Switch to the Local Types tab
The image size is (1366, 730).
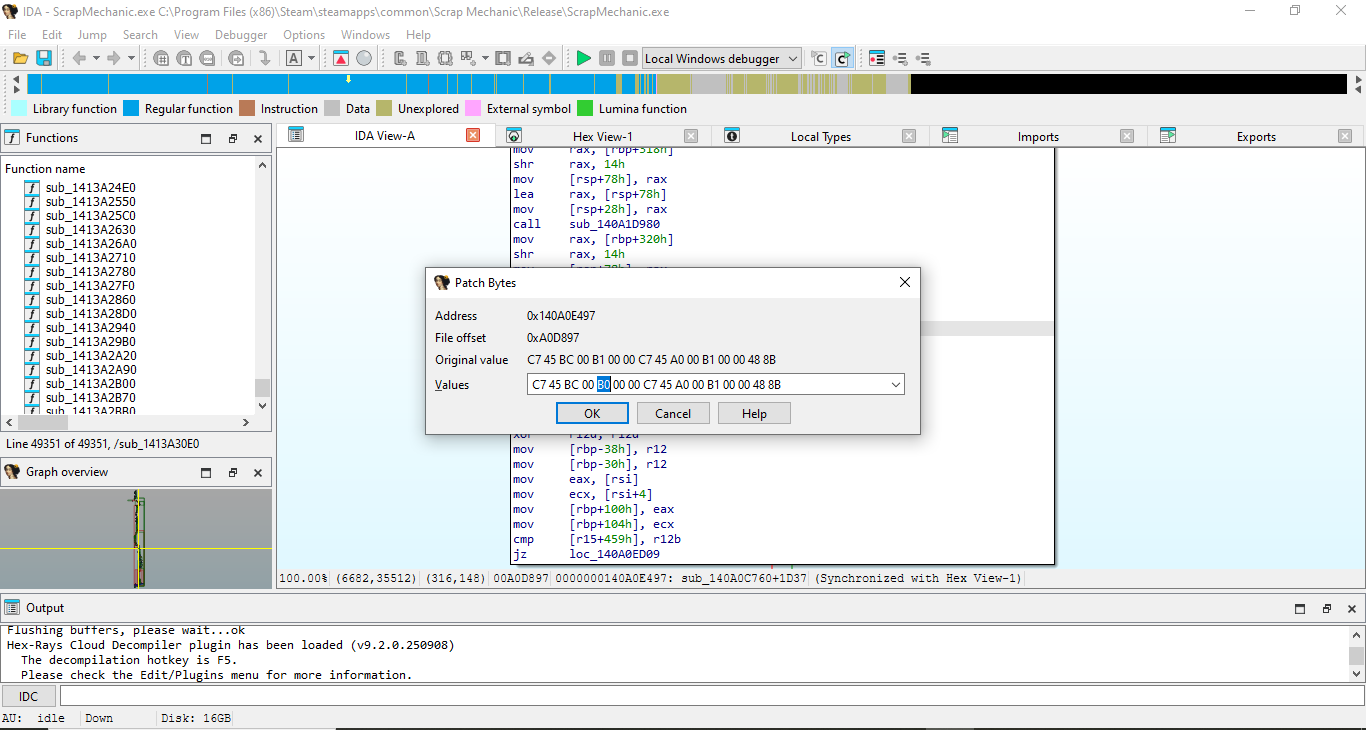click(x=820, y=136)
